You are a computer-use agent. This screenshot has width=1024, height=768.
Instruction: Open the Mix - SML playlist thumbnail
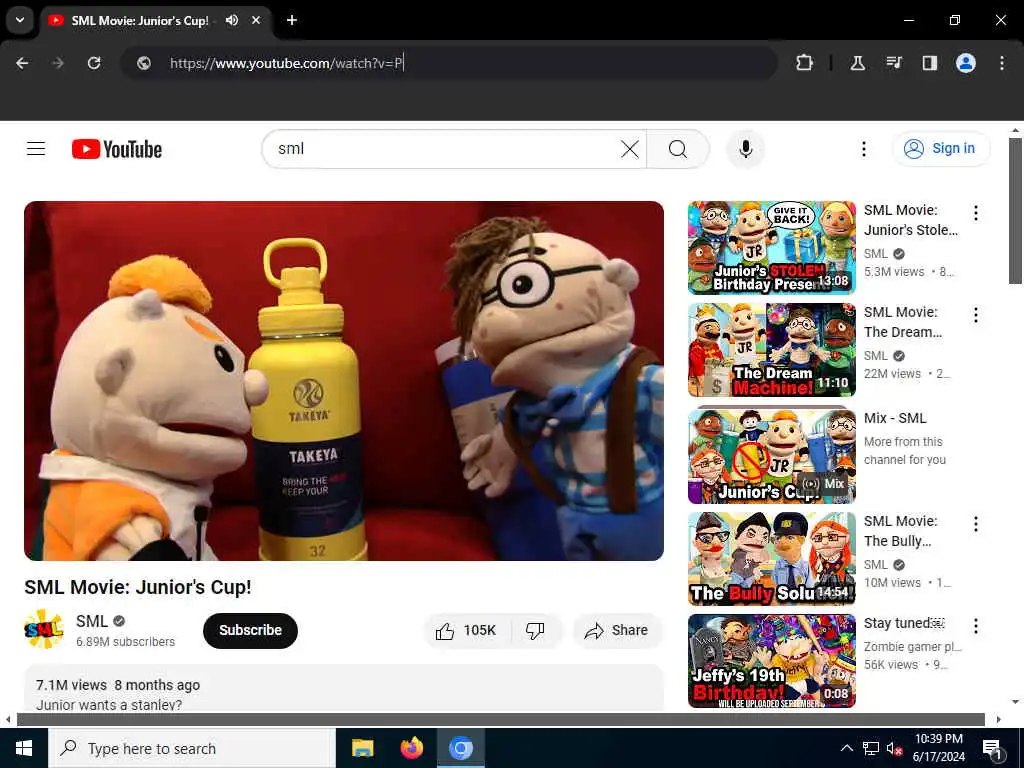tap(771, 455)
